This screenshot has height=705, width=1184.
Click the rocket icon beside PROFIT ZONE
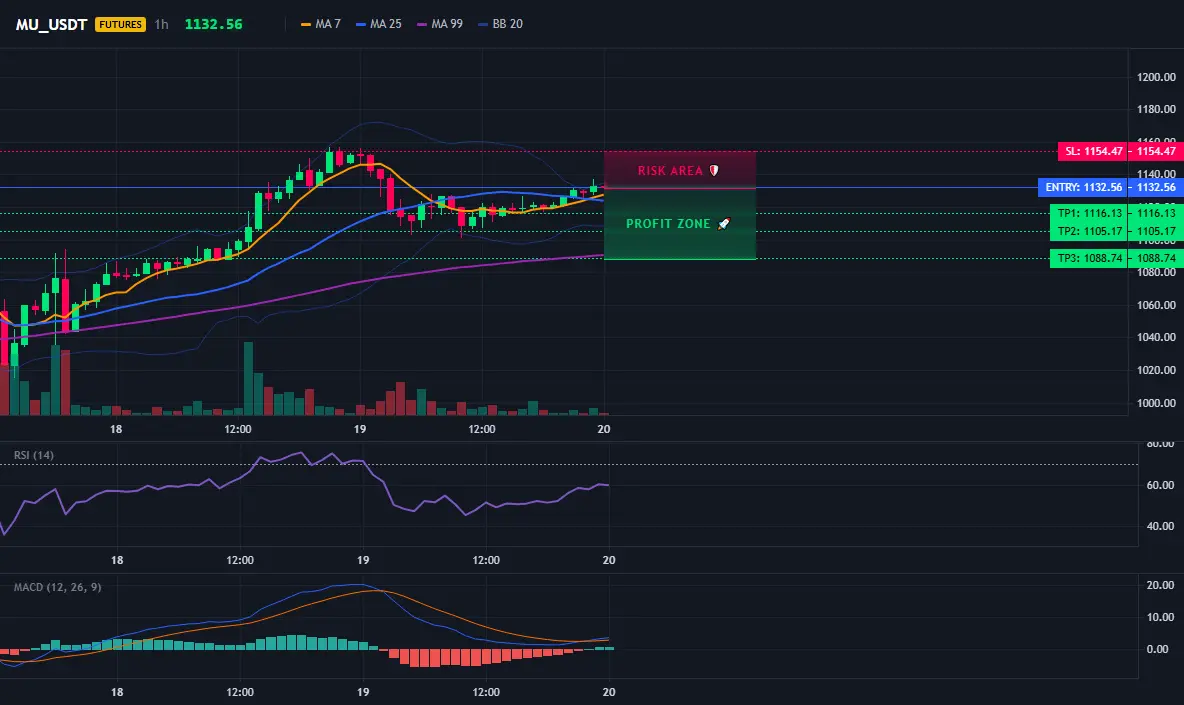point(723,223)
